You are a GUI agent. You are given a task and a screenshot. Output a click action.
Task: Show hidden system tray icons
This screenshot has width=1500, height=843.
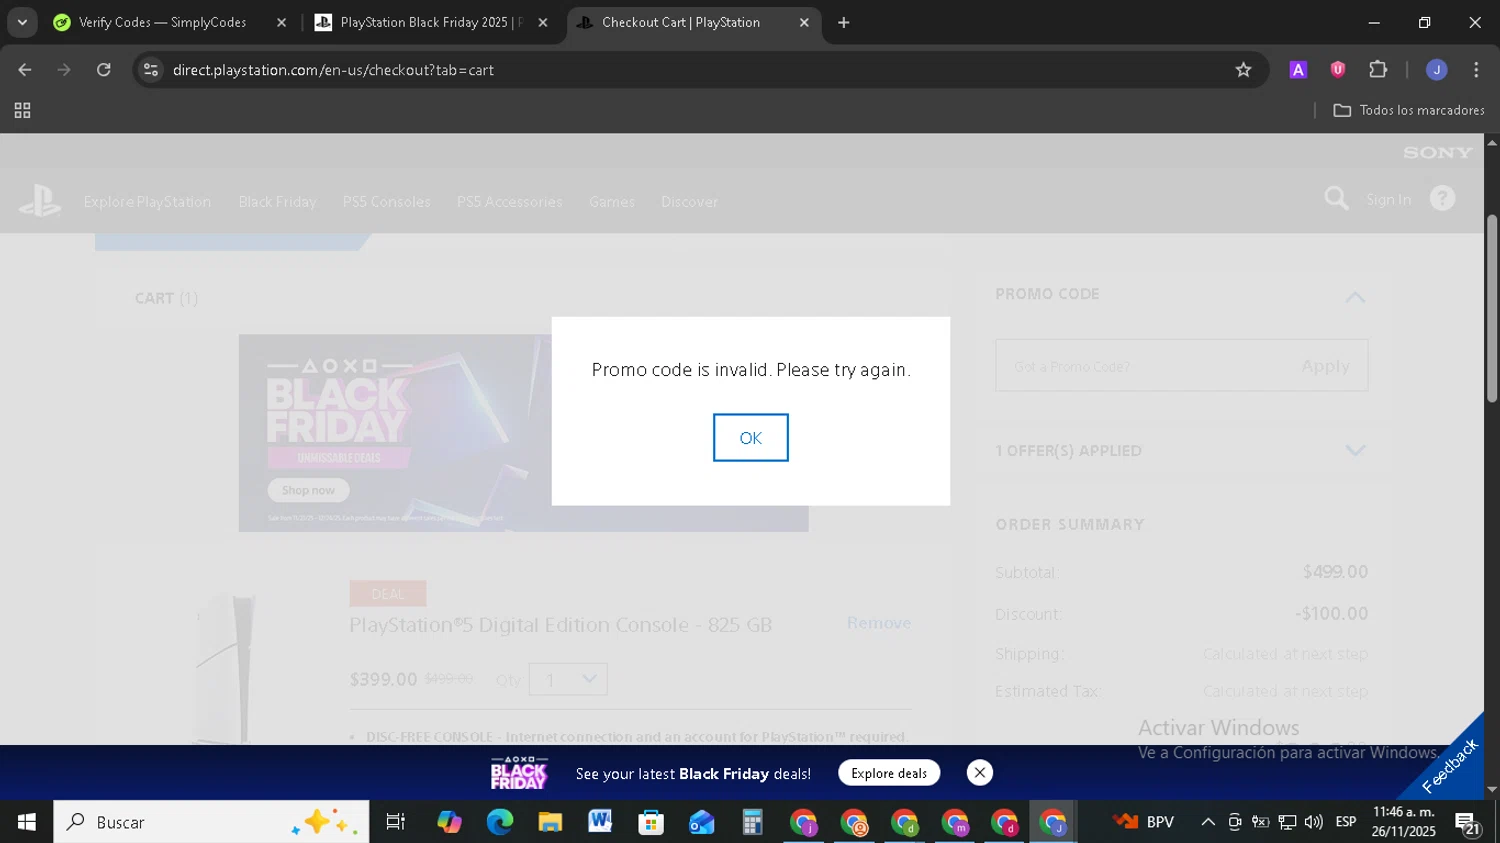pos(1208,822)
